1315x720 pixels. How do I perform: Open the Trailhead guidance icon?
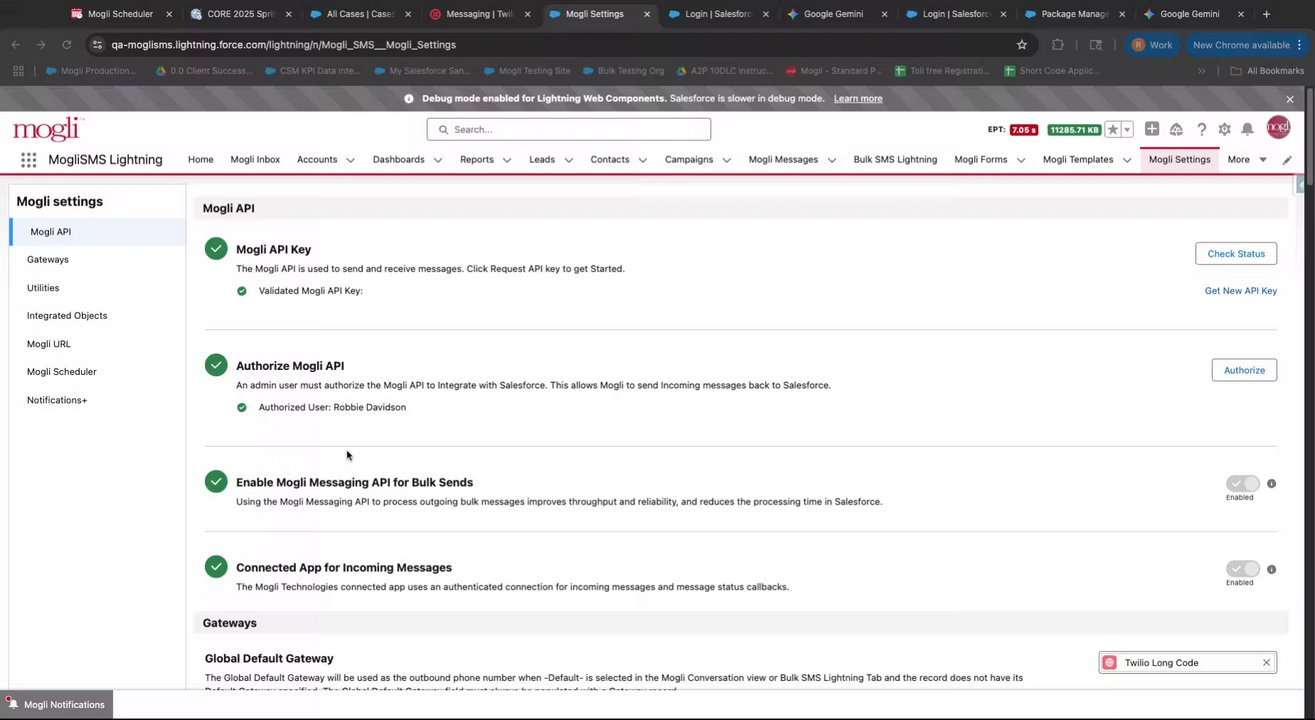pyautogui.click(x=1176, y=129)
